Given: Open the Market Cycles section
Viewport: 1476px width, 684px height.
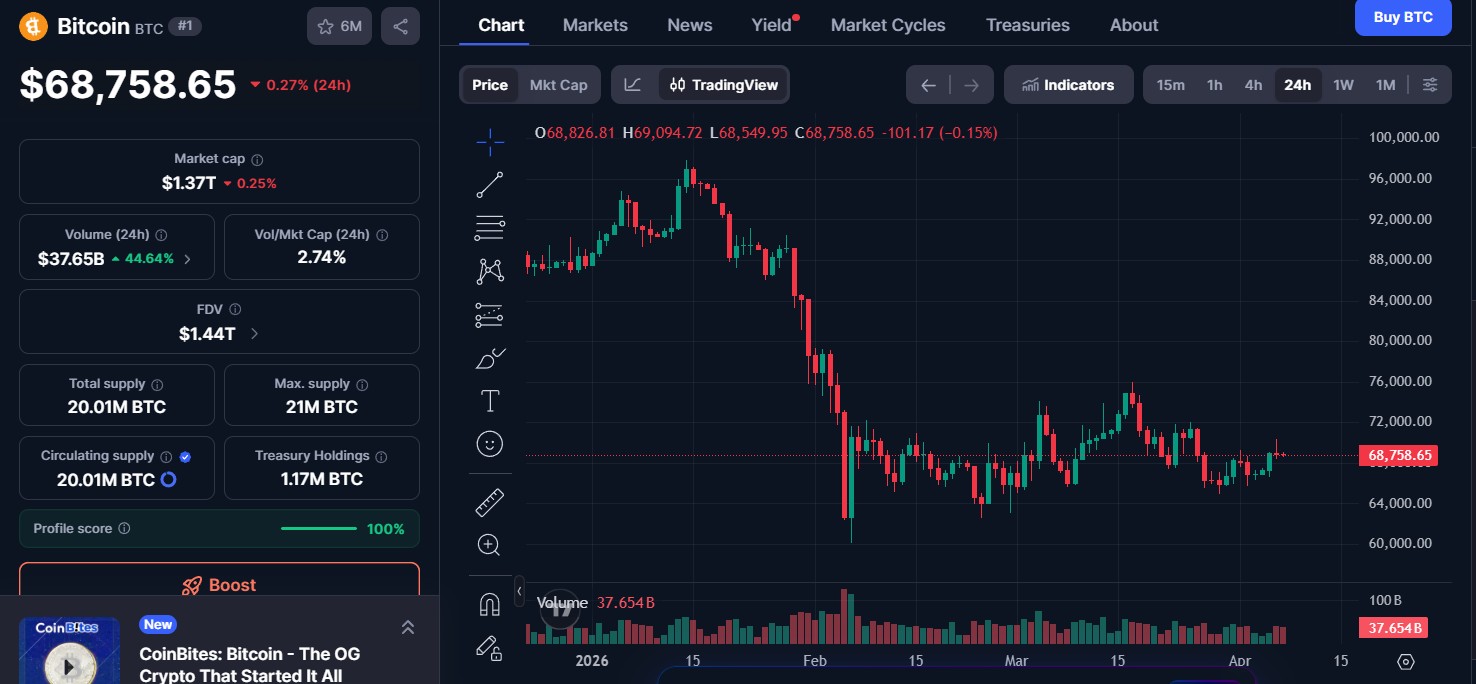Looking at the screenshot, I should [887, 24].
